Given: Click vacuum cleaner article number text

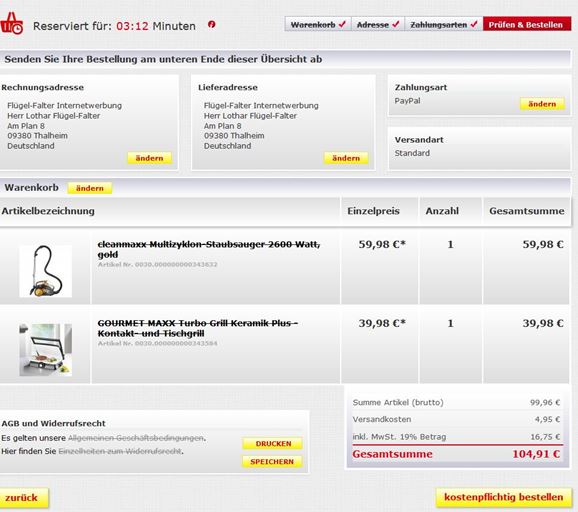Looking at the screenshot, I should [x=157, y=264].
